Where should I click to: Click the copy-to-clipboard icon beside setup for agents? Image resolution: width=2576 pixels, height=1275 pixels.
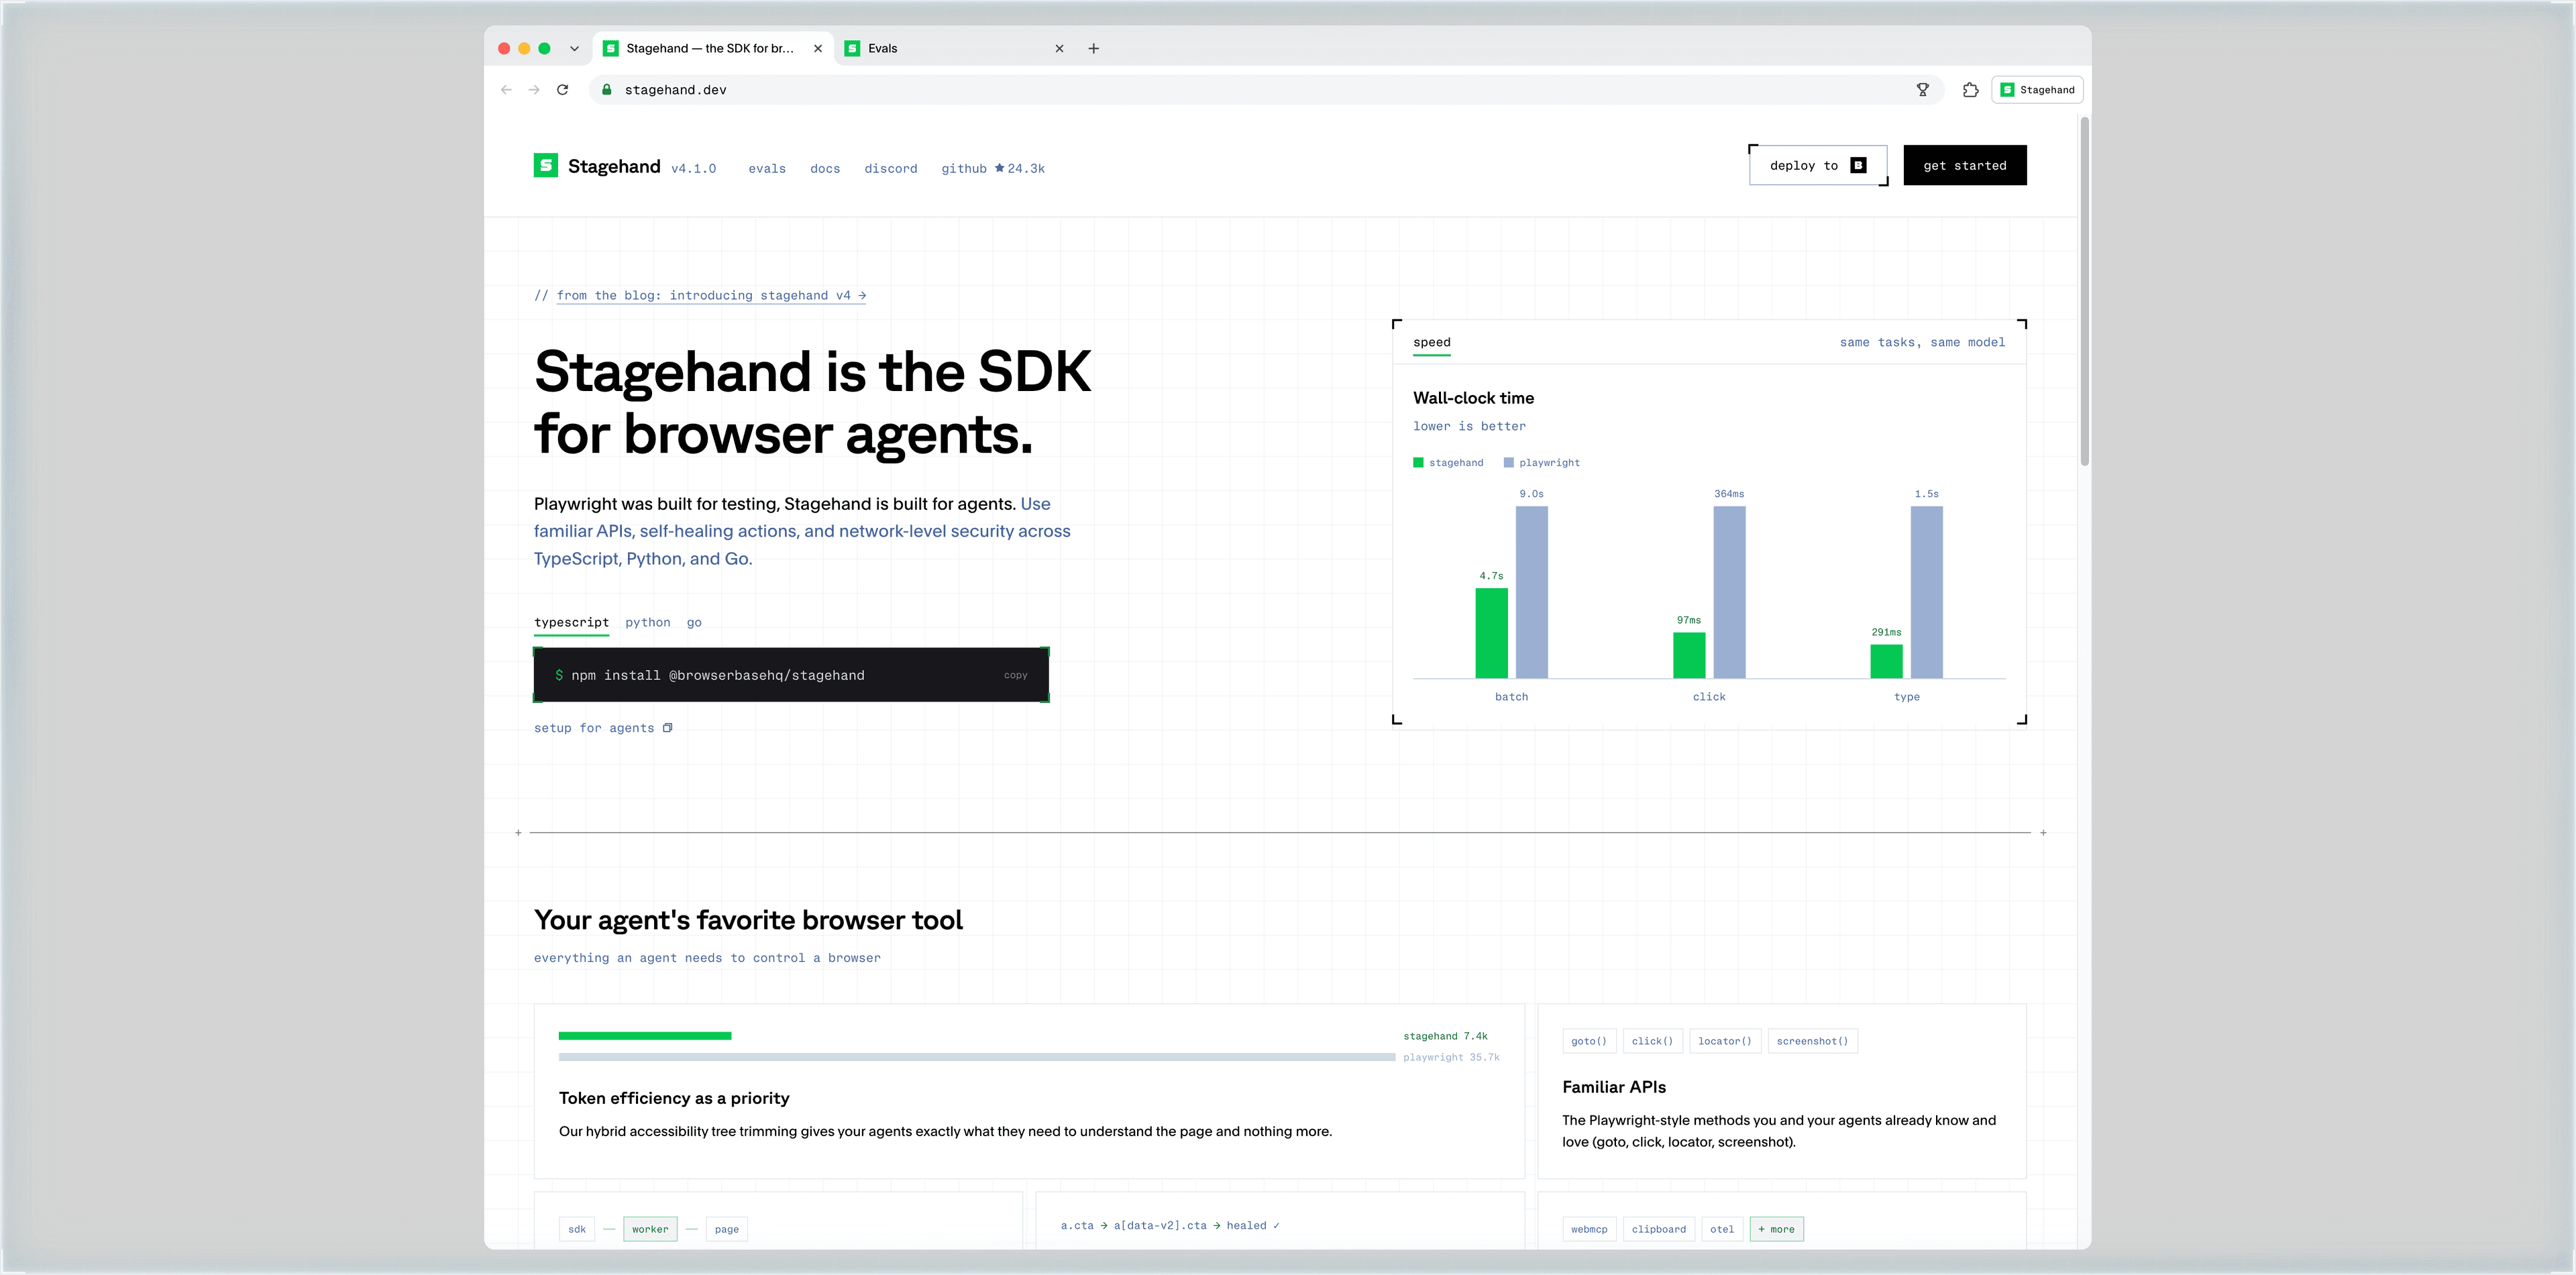coord(667,728)
